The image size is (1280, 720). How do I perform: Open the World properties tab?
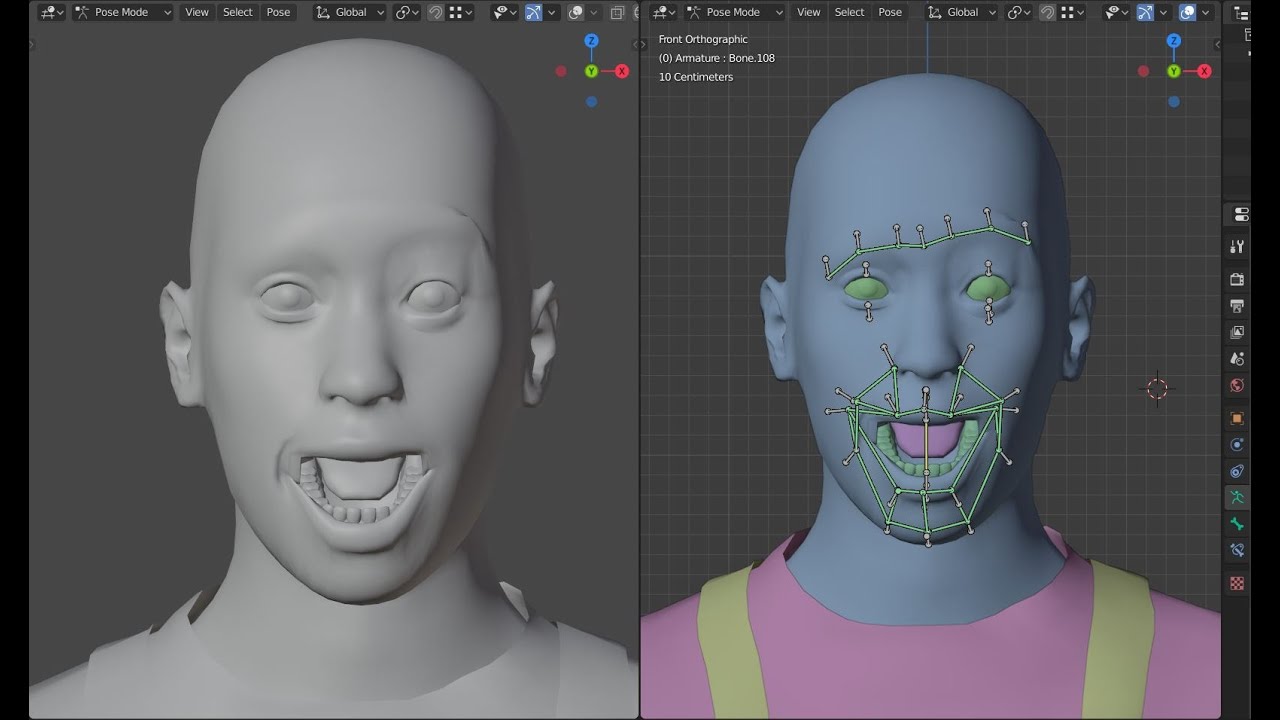(x=1237, y=386)
